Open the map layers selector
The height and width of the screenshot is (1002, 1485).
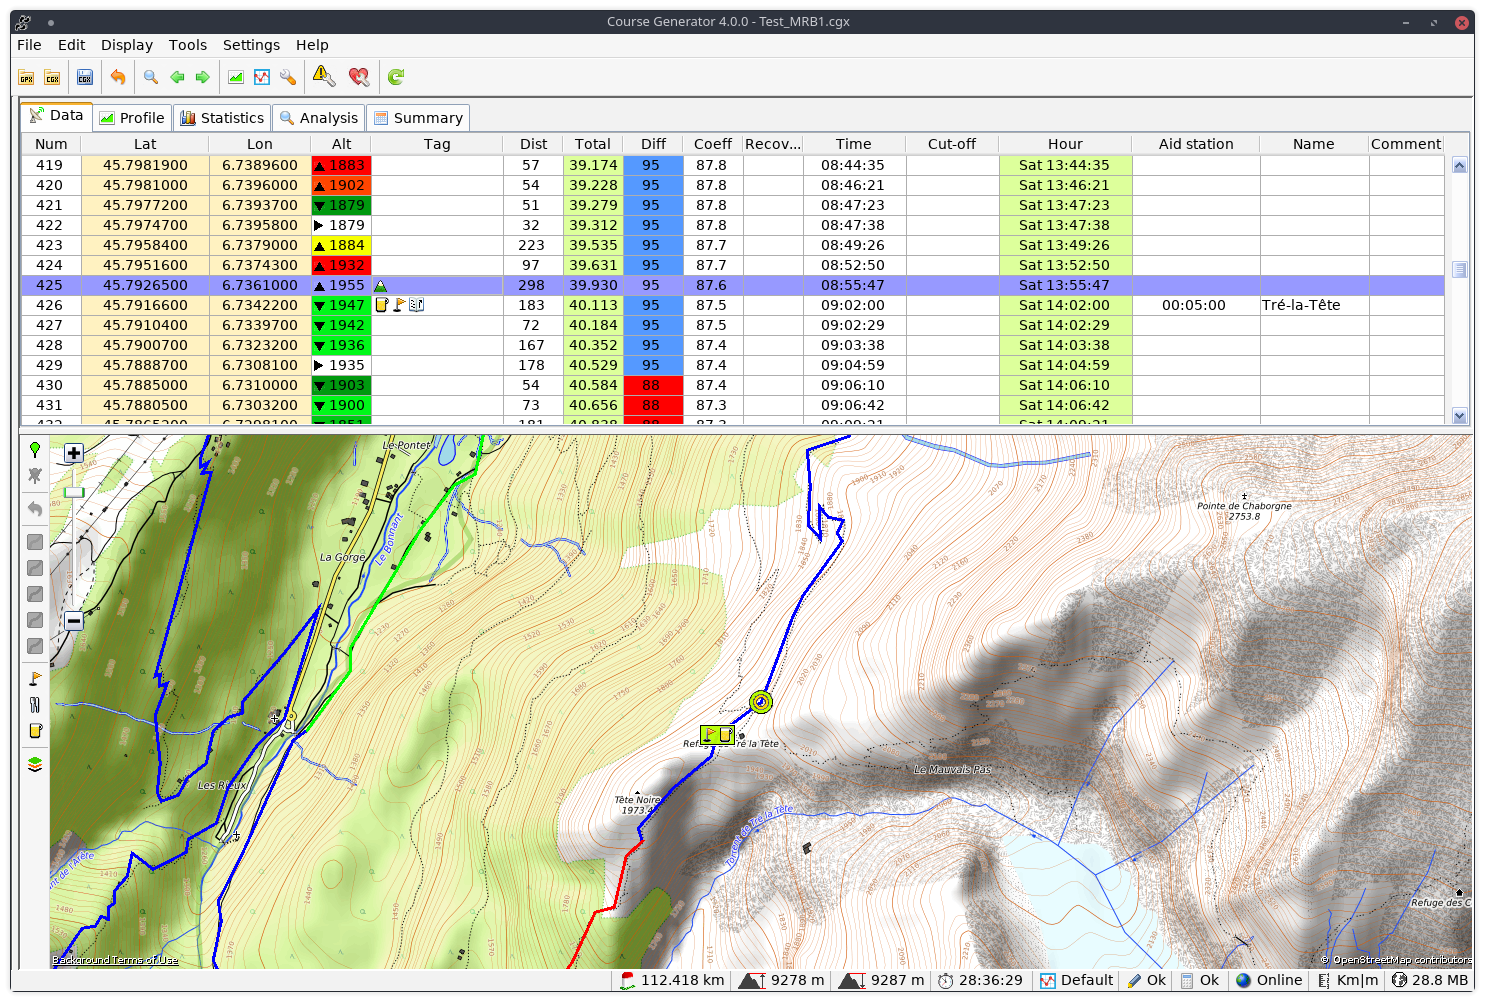pyautogui.click(x=35, y=764)
